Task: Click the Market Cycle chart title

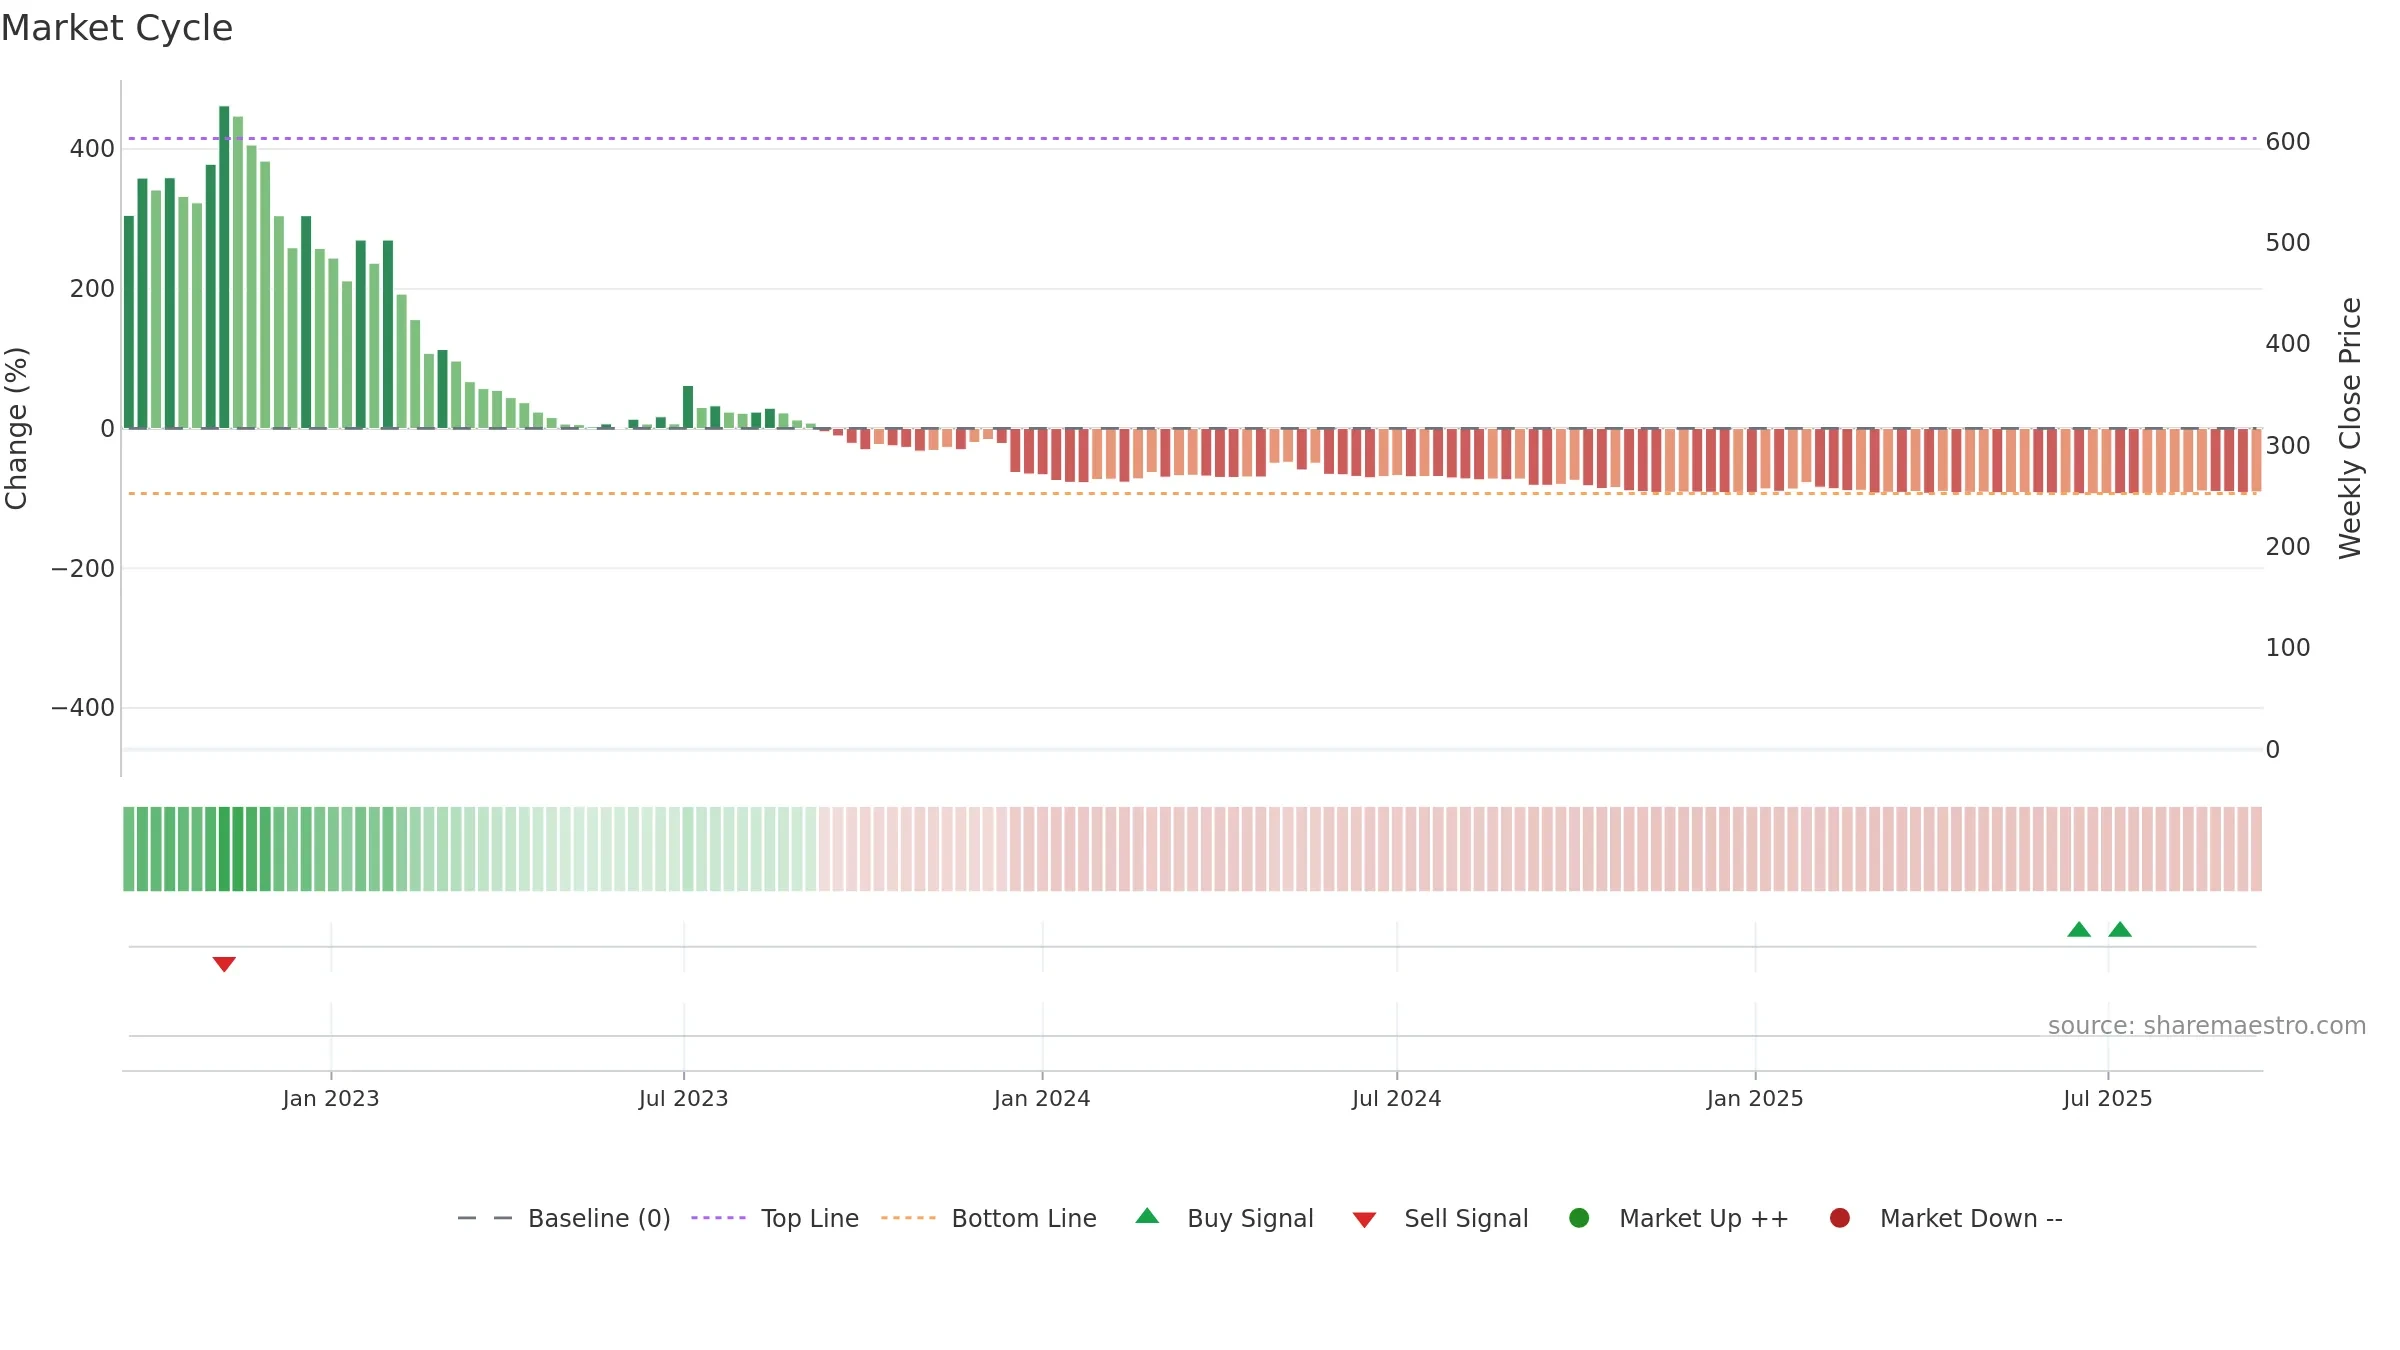Action: click(x=117, y=28)
